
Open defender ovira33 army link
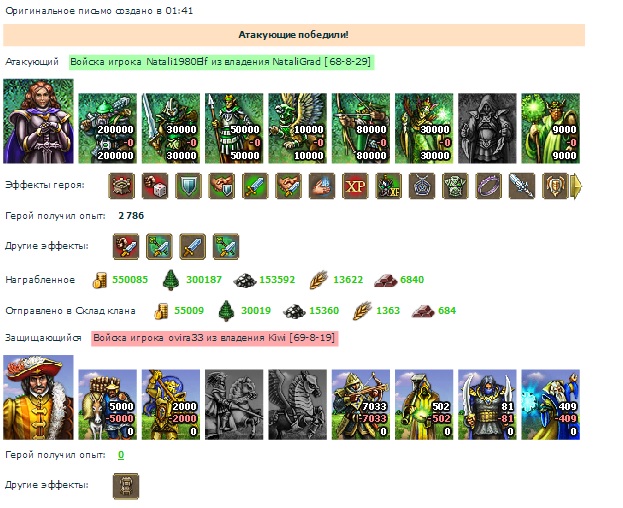[x=215, y=338]
